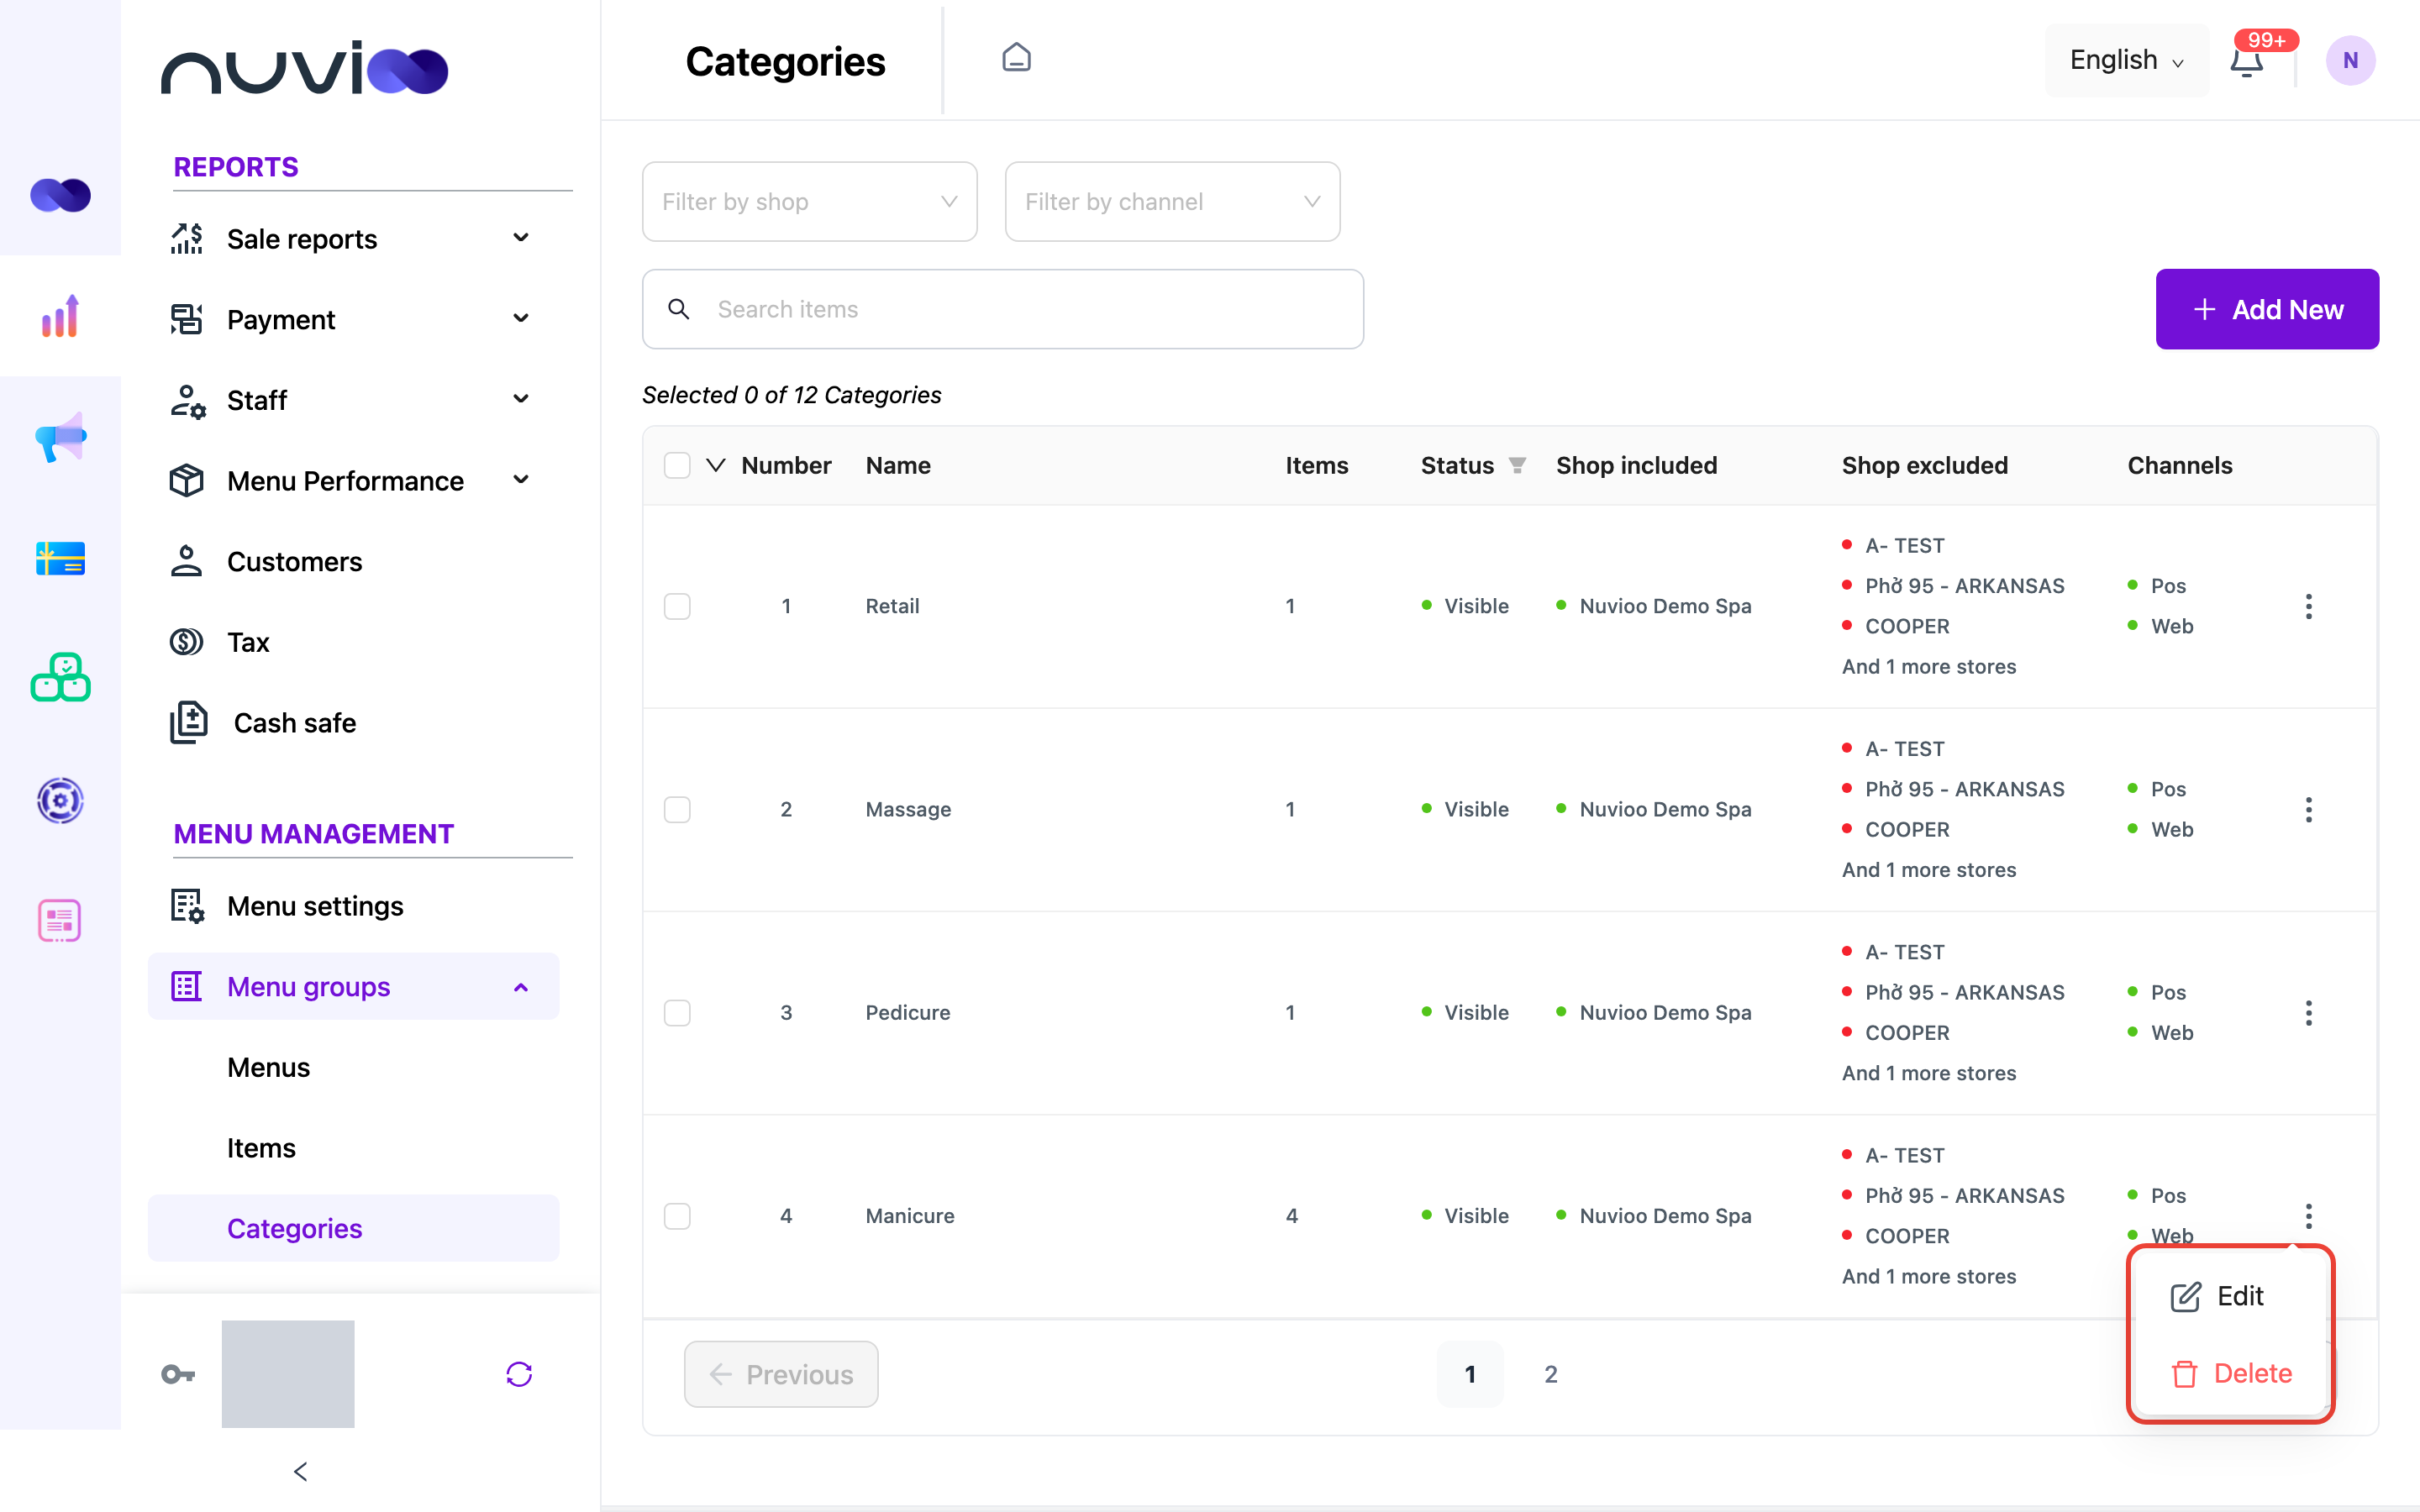This screenshot has height=1512, width=2420.
Task: Collapse the Menu groups section
Action: pos(353,986)
